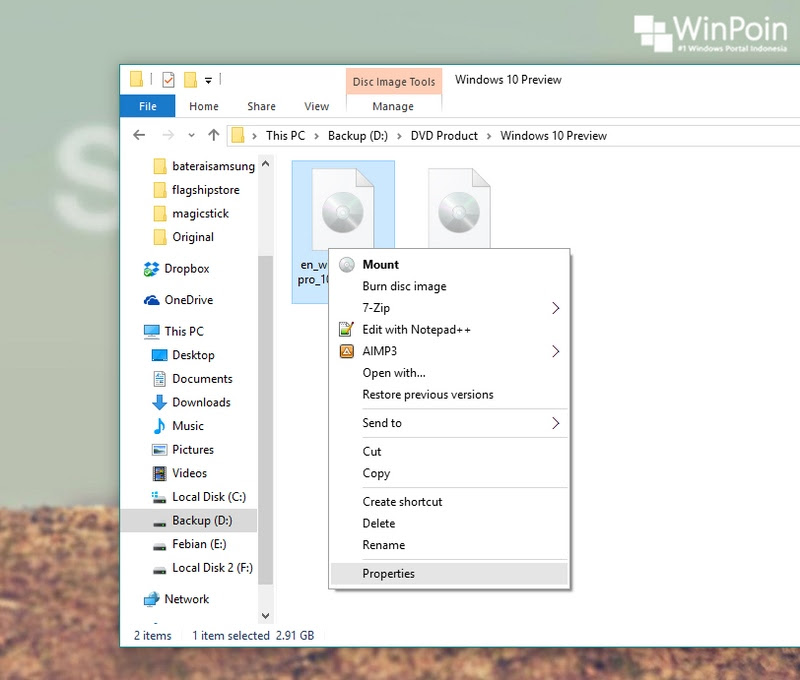800x680 pixels.
Task: Expand the 7-Zip submenu arrow
Action: [x=556, y=308]
